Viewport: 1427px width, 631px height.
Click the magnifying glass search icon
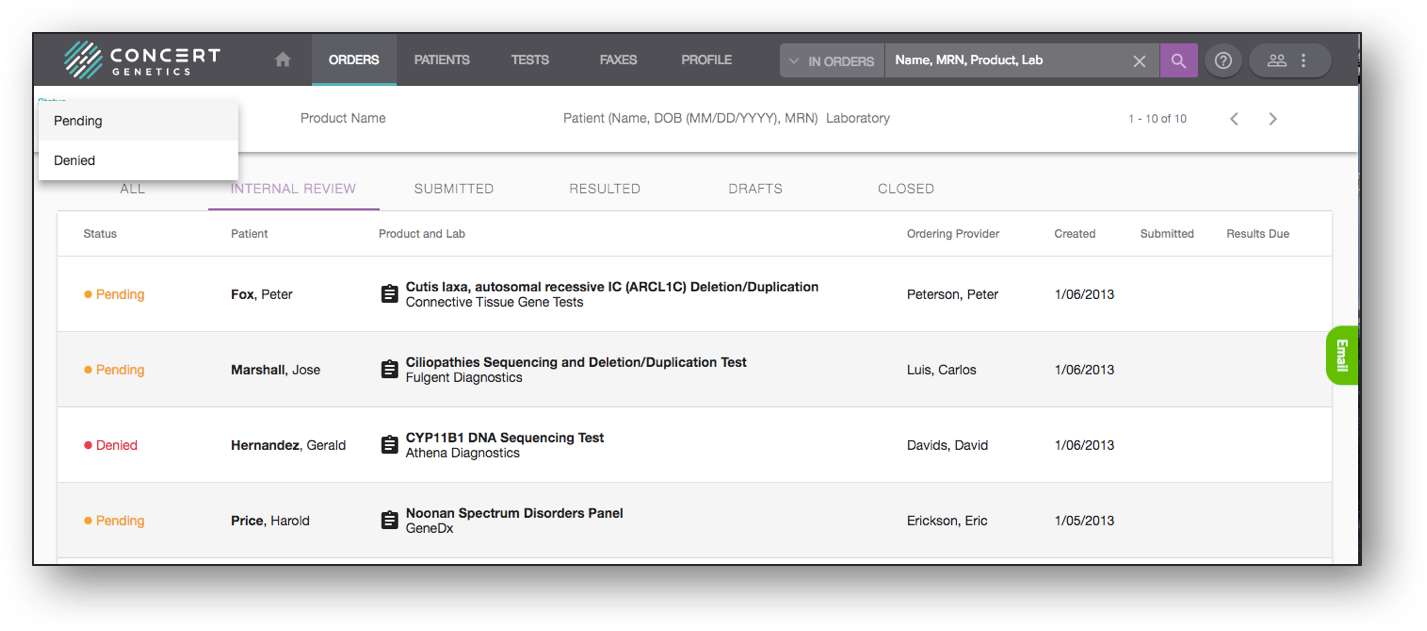1178,60
